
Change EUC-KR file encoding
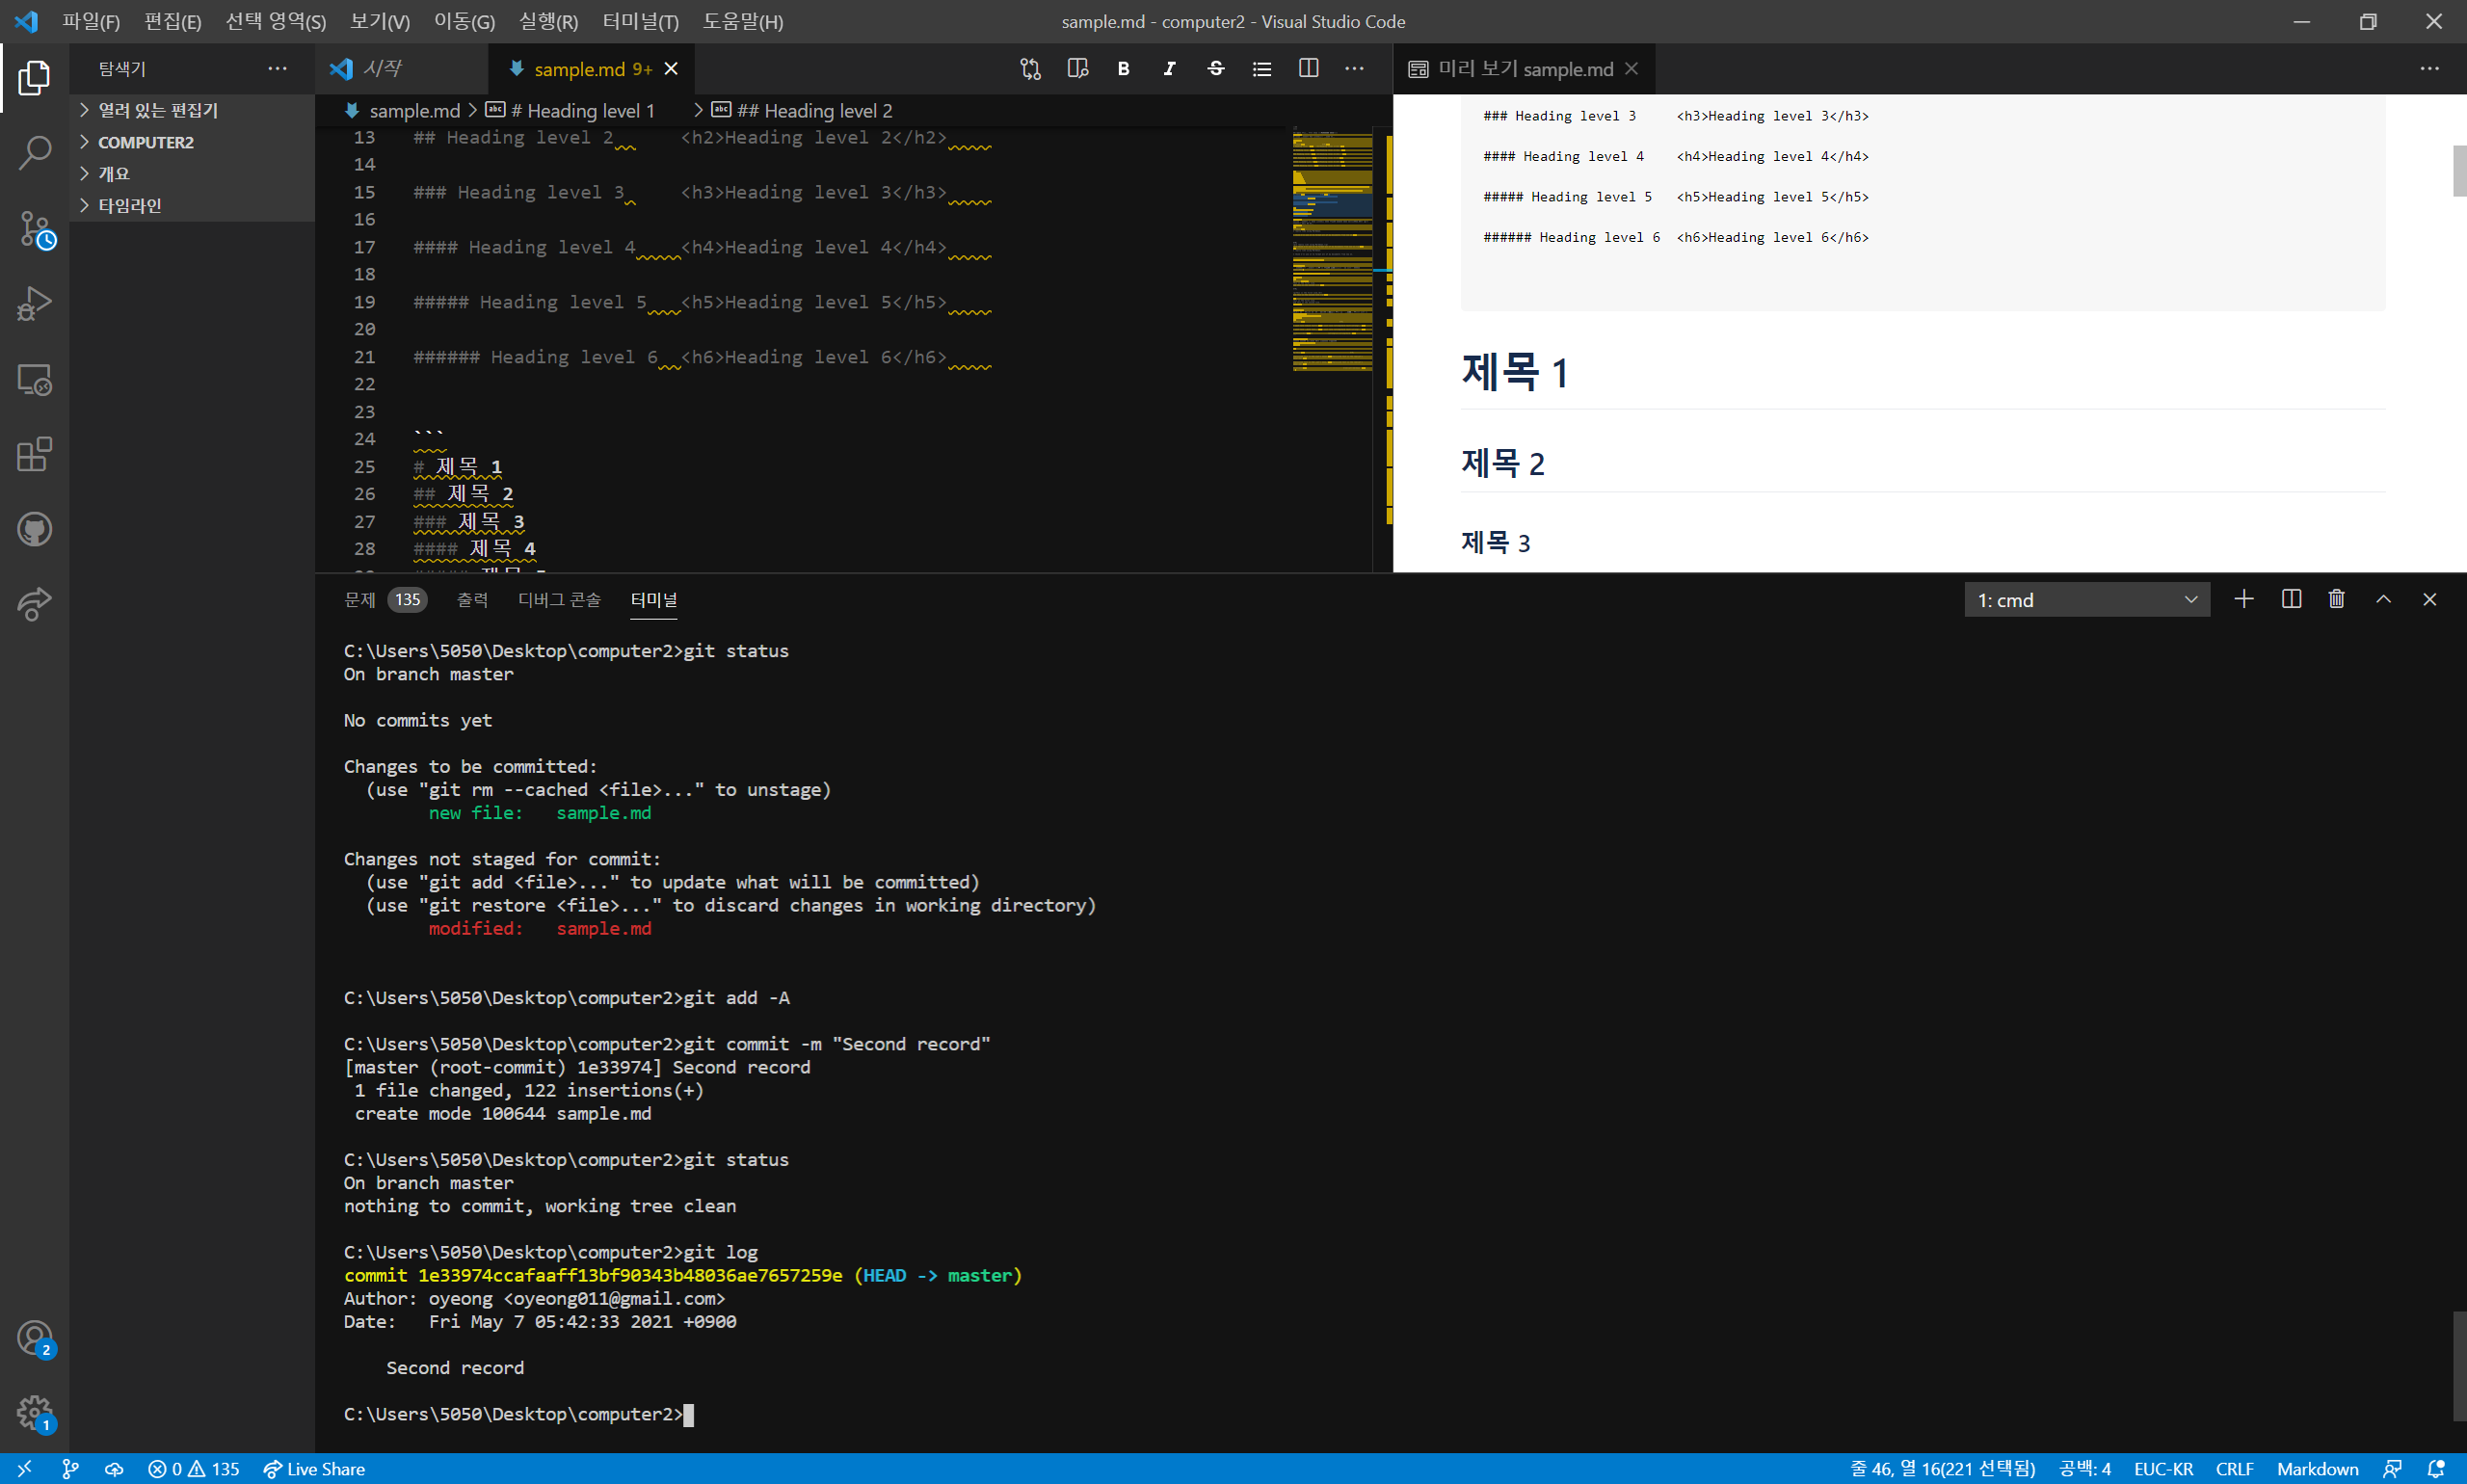2163,1469
